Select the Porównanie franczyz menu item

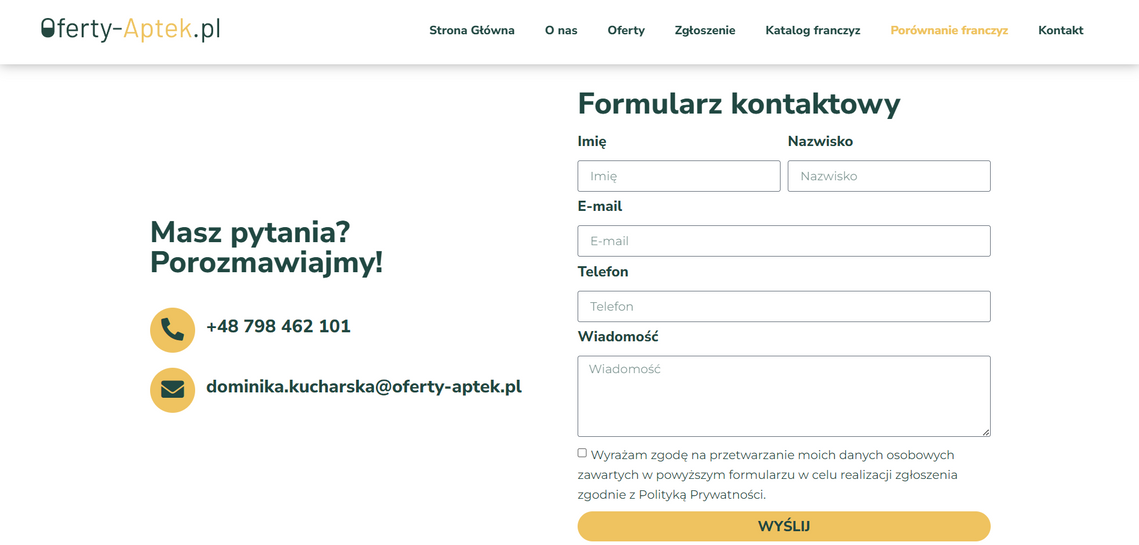click(949, 30)
